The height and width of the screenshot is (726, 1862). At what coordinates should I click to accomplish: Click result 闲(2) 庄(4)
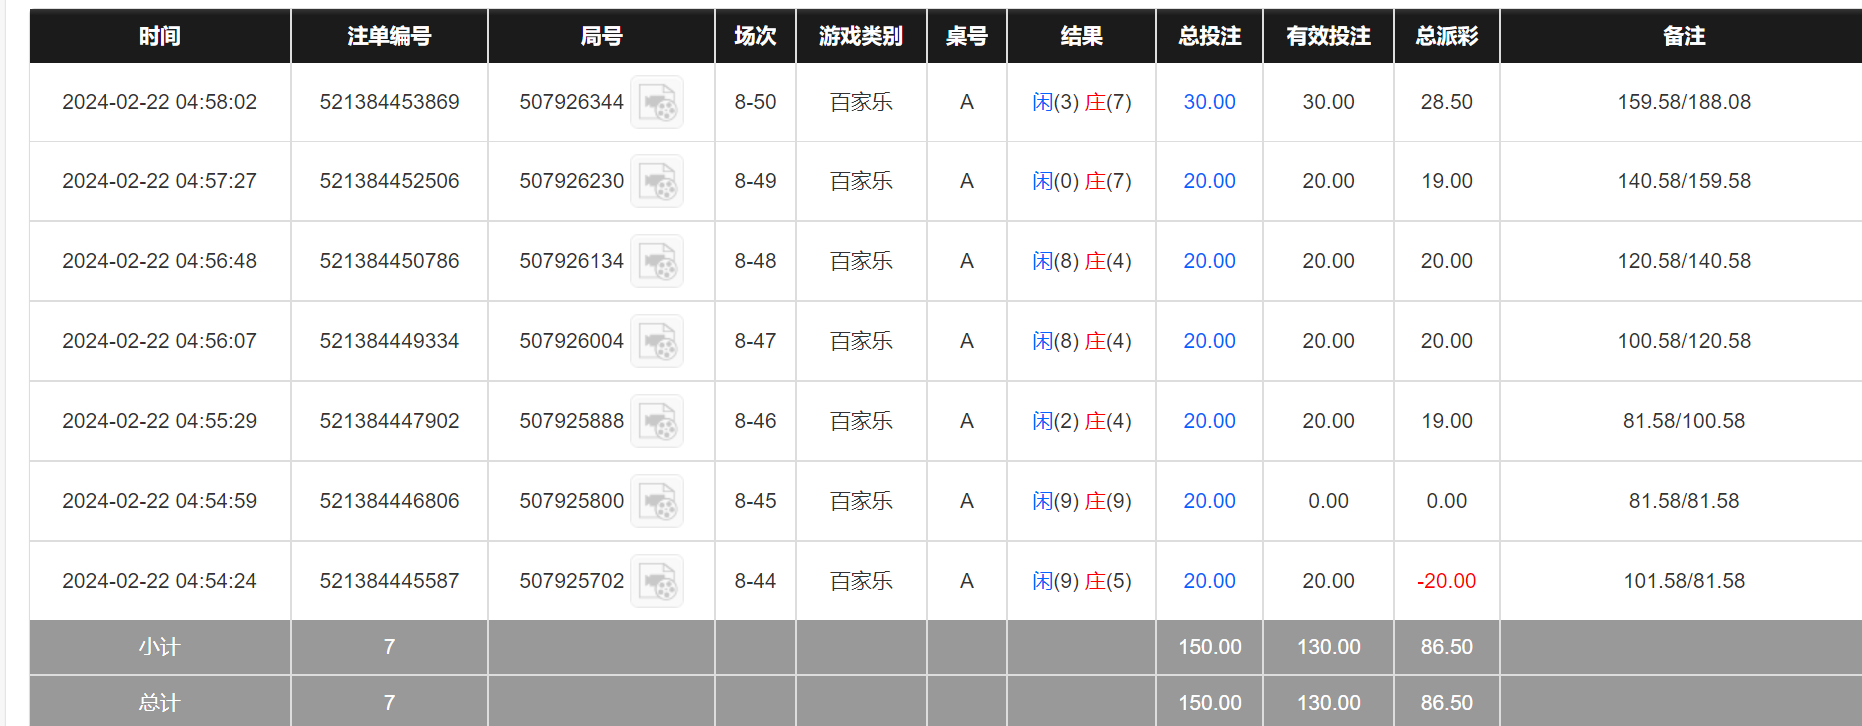click(x=1082, y=421)
